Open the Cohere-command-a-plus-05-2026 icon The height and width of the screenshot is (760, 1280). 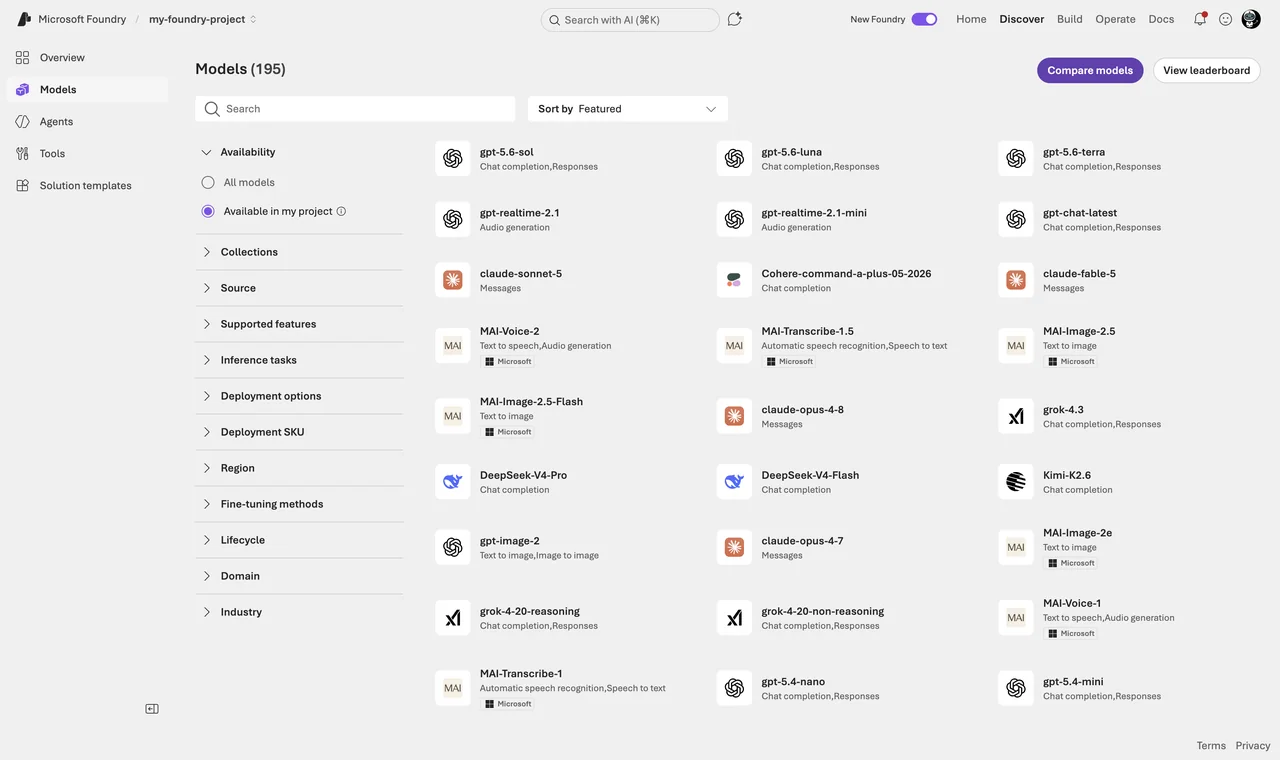[x=735, y=280]
